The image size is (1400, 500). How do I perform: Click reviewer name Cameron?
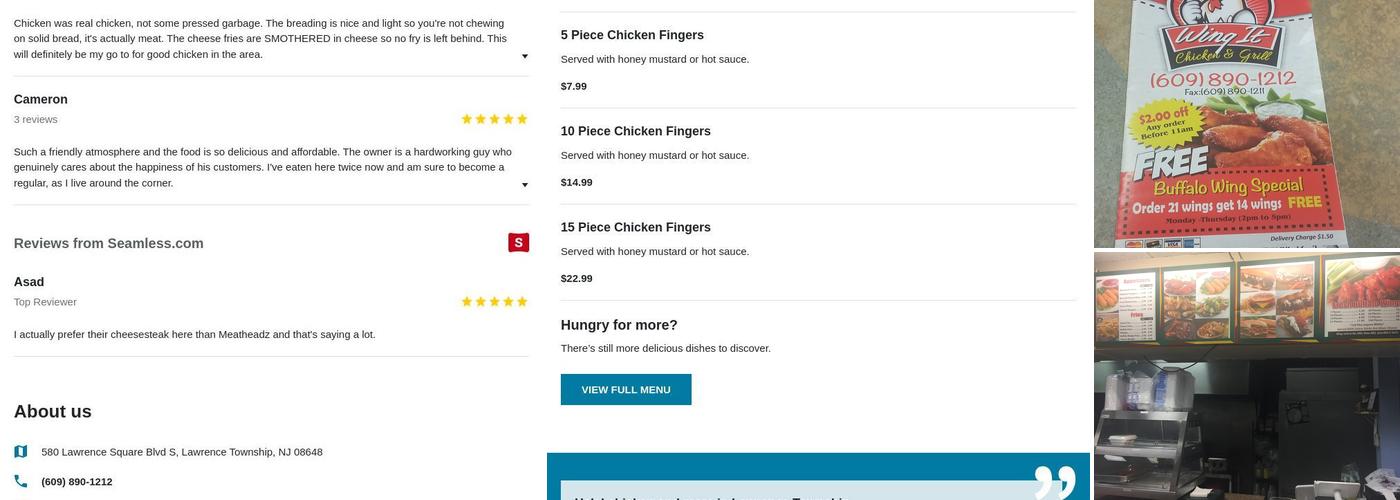(41, 99)
